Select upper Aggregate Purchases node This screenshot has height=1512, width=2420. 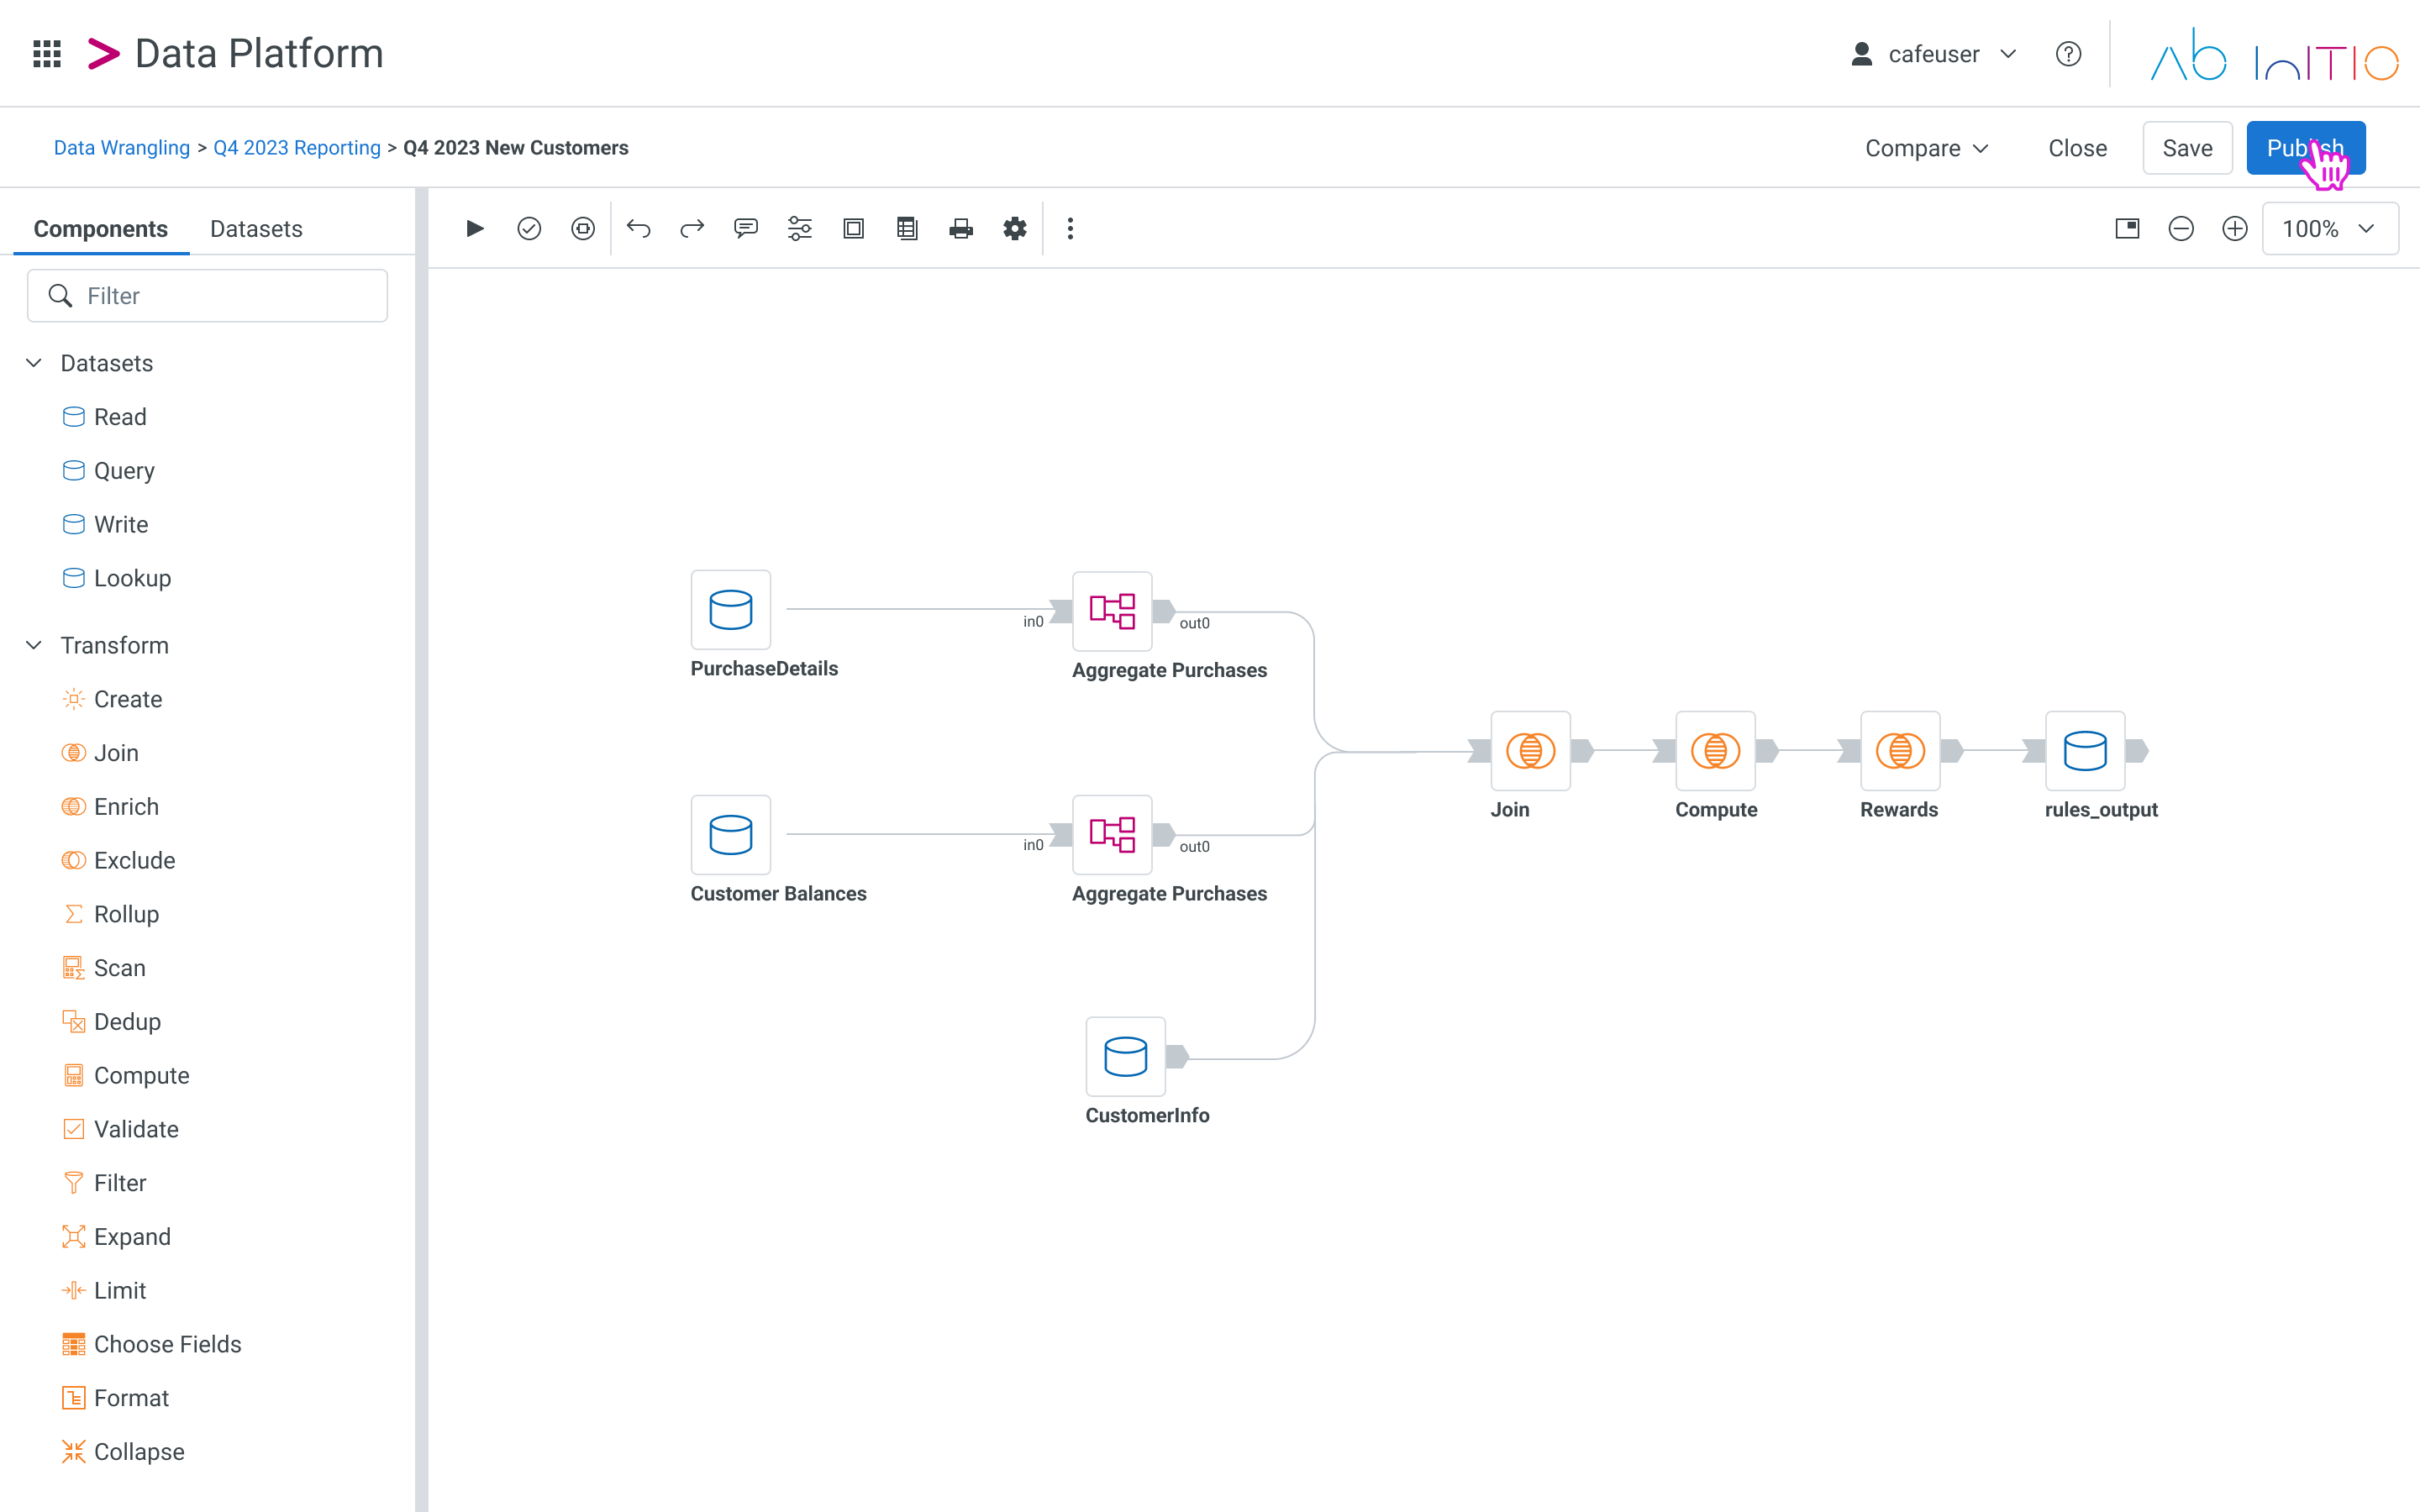coord(1112,611)
